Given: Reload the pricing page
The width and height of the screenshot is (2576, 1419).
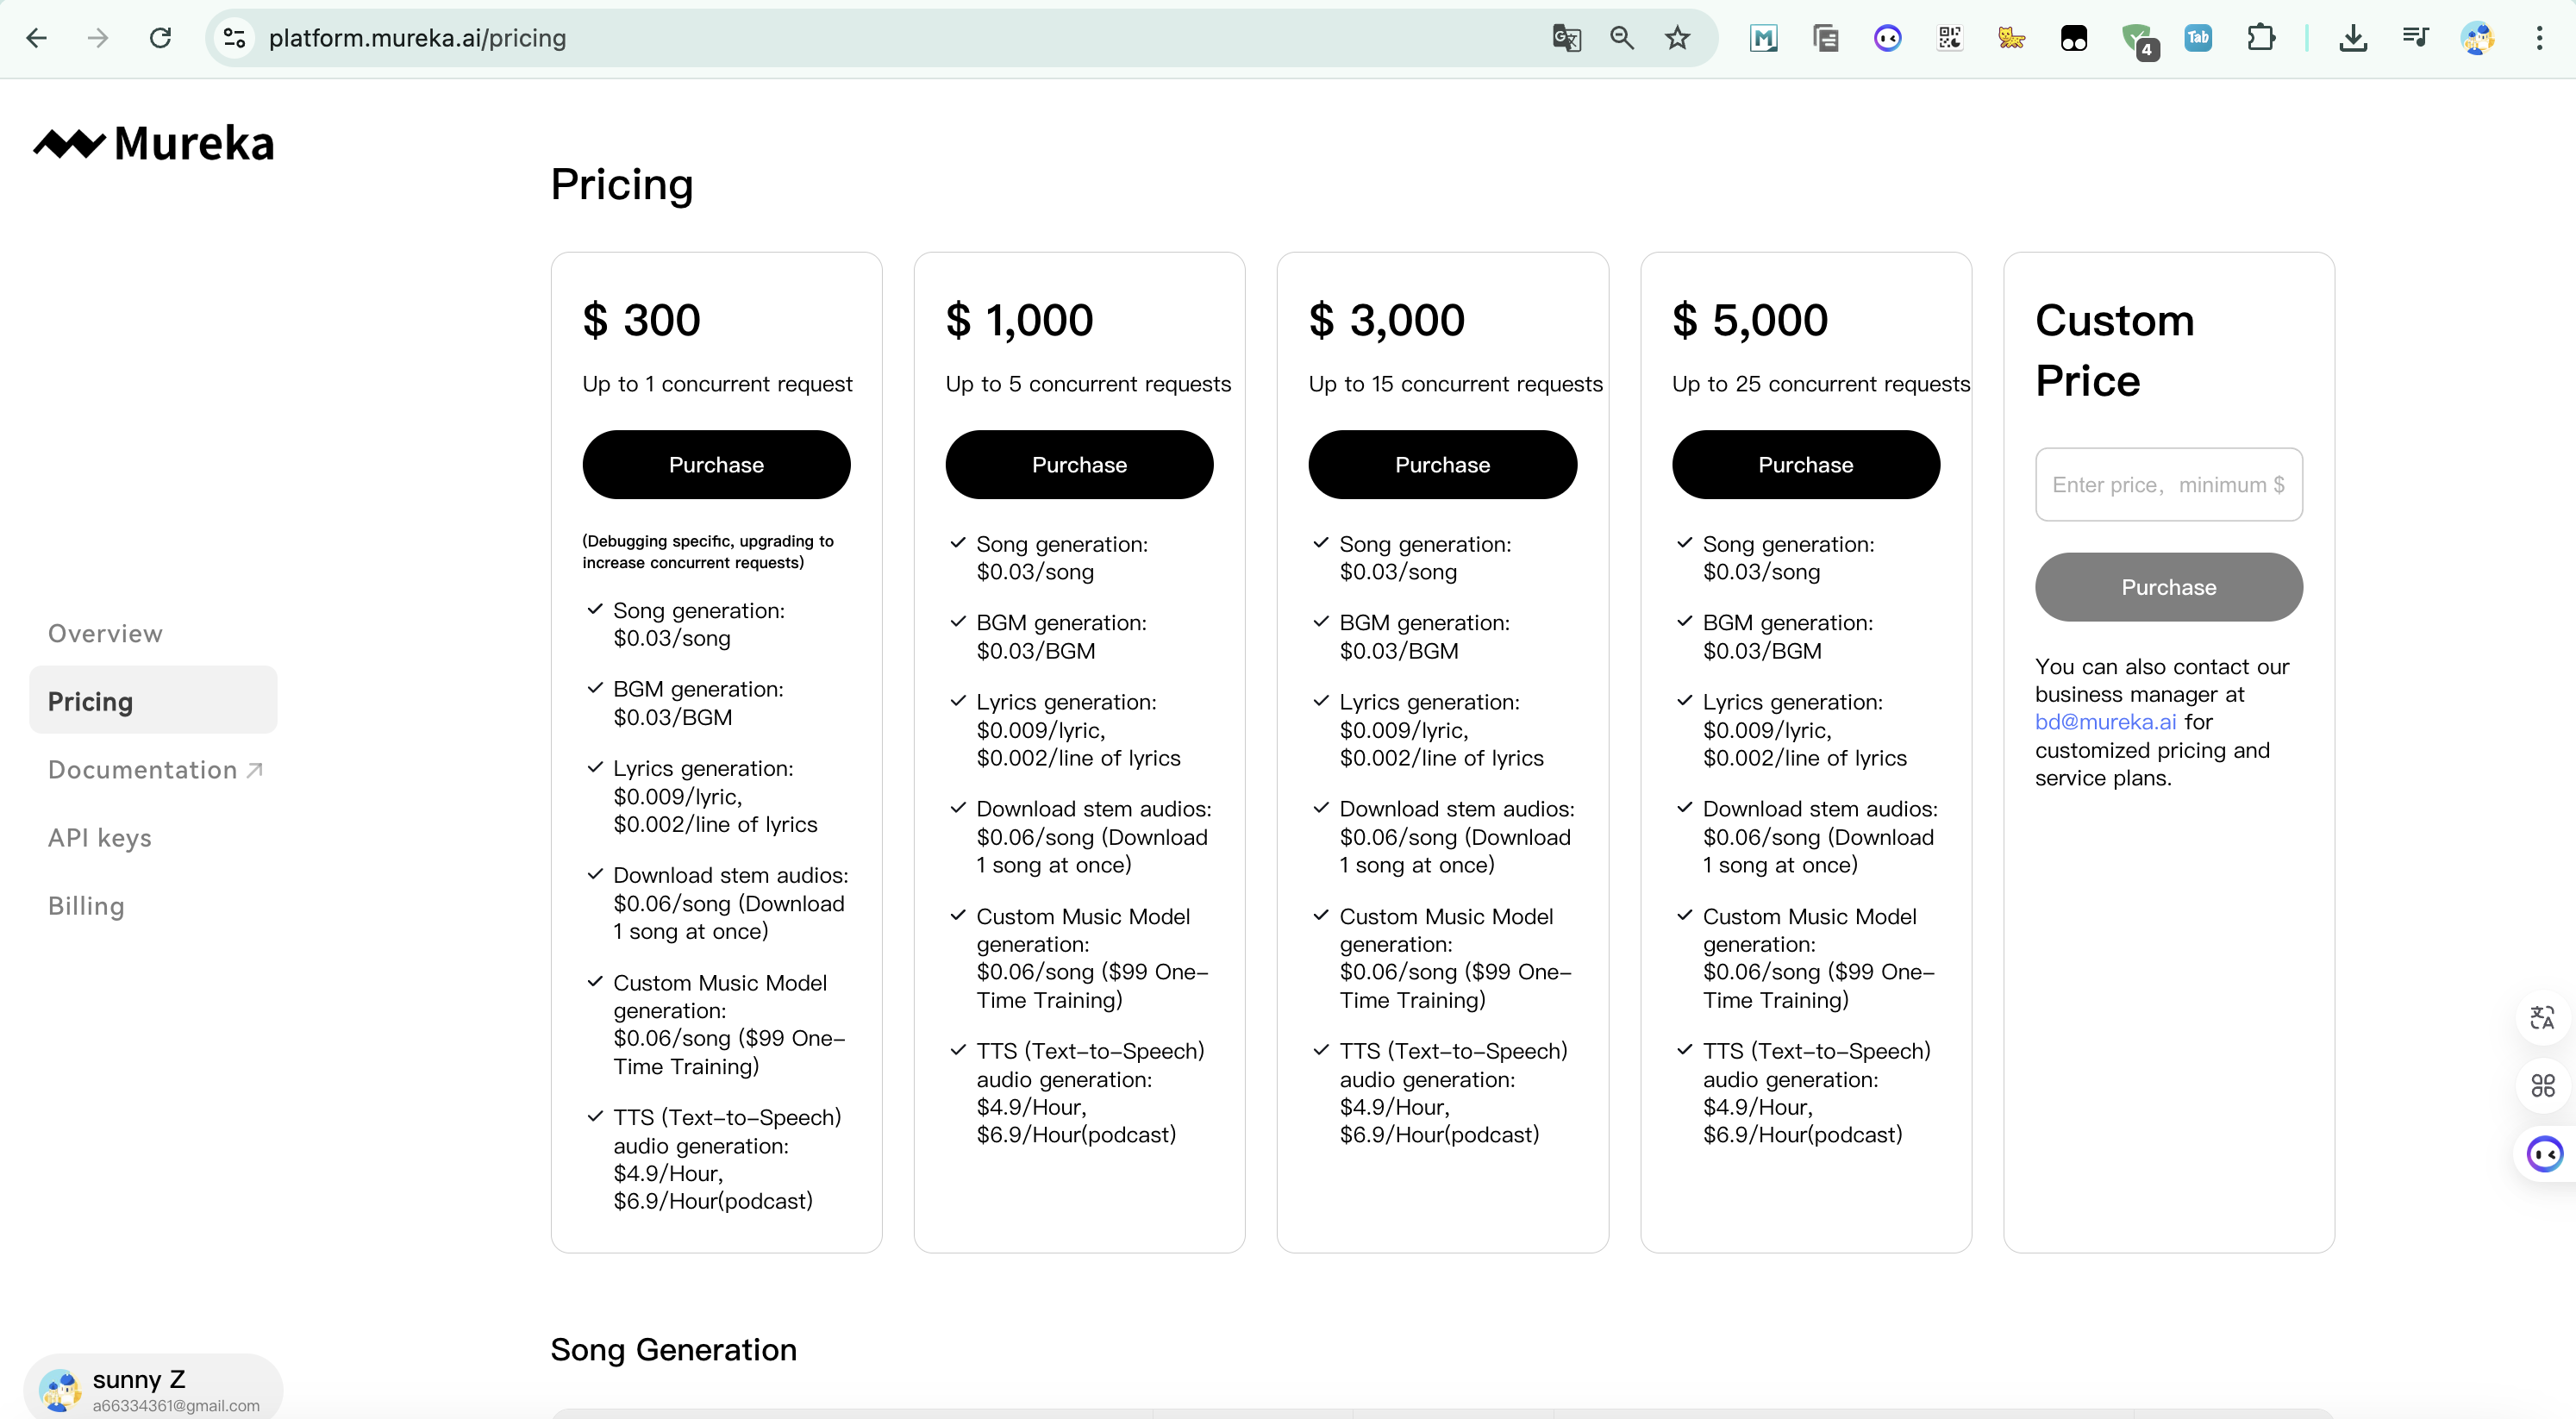Looking at the screenshot, I should (160, 38).
